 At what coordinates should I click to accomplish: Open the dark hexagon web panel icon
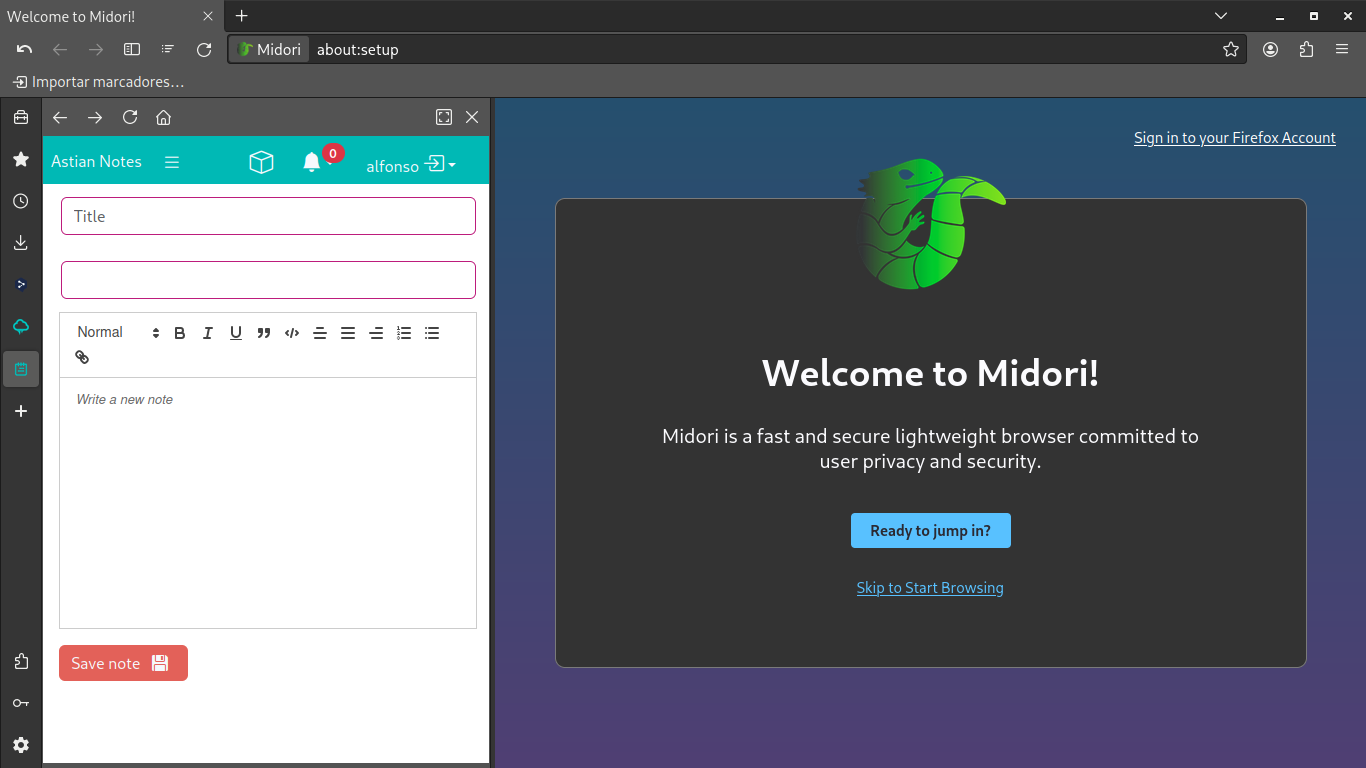point(21,285)
